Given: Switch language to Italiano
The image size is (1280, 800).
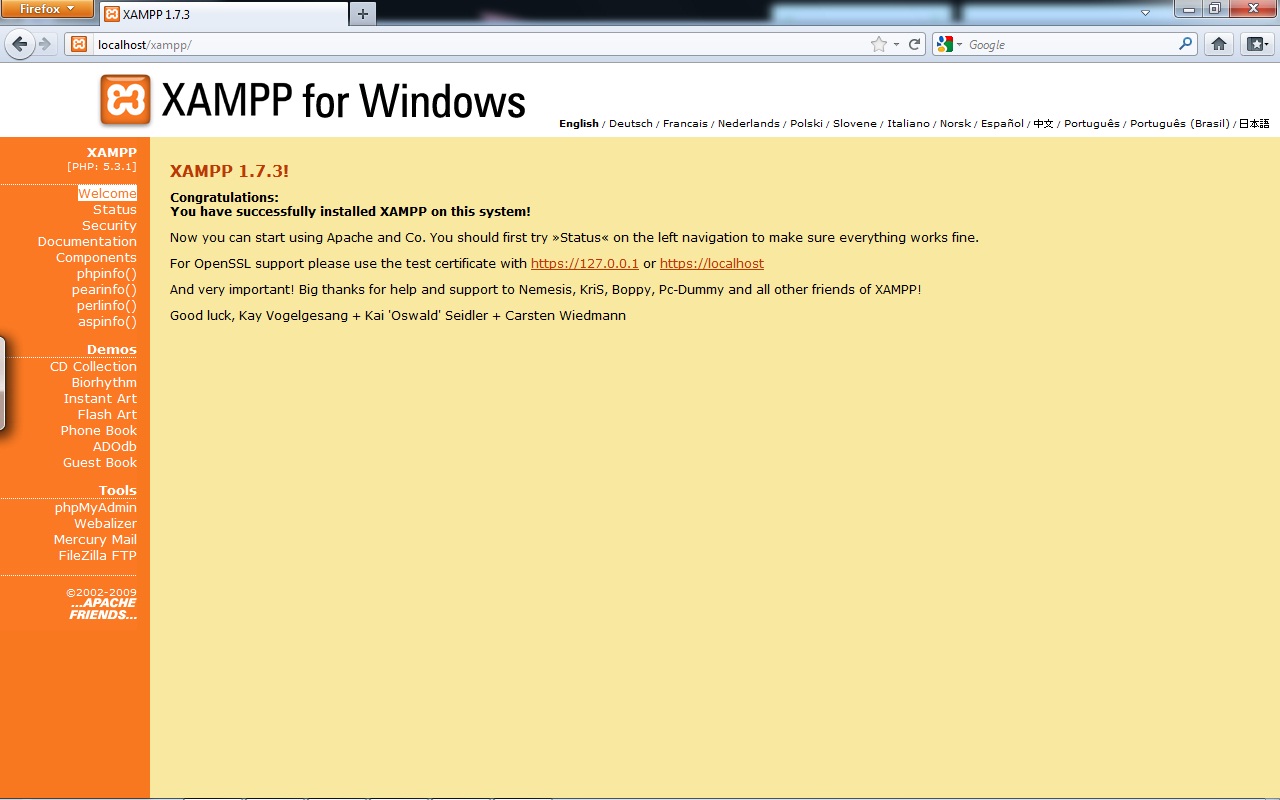Looking at the screenshot, I should (x=909, y=124).
